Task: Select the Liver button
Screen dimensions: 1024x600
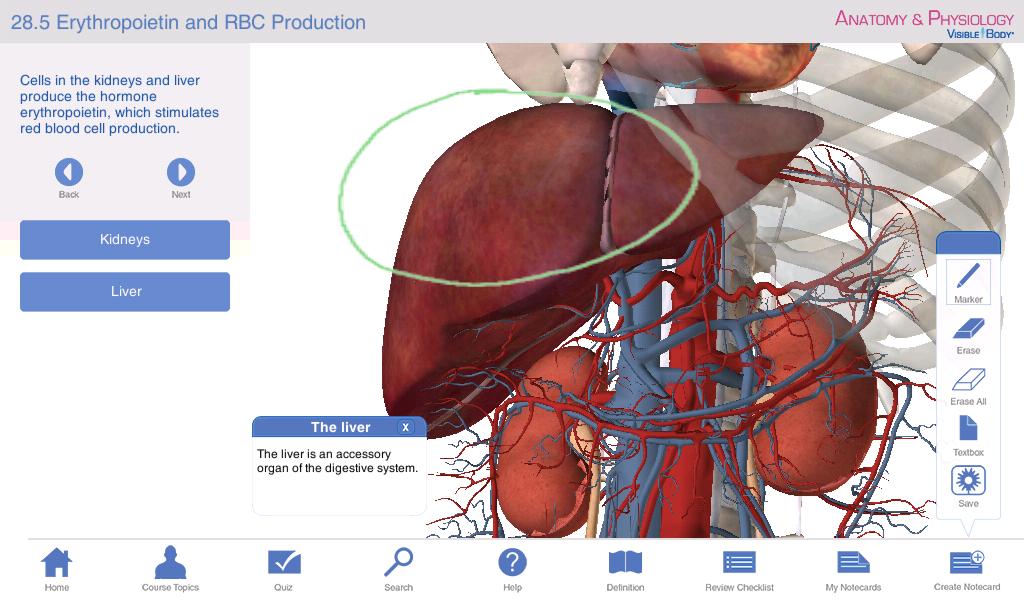Action: coord(125,292)
